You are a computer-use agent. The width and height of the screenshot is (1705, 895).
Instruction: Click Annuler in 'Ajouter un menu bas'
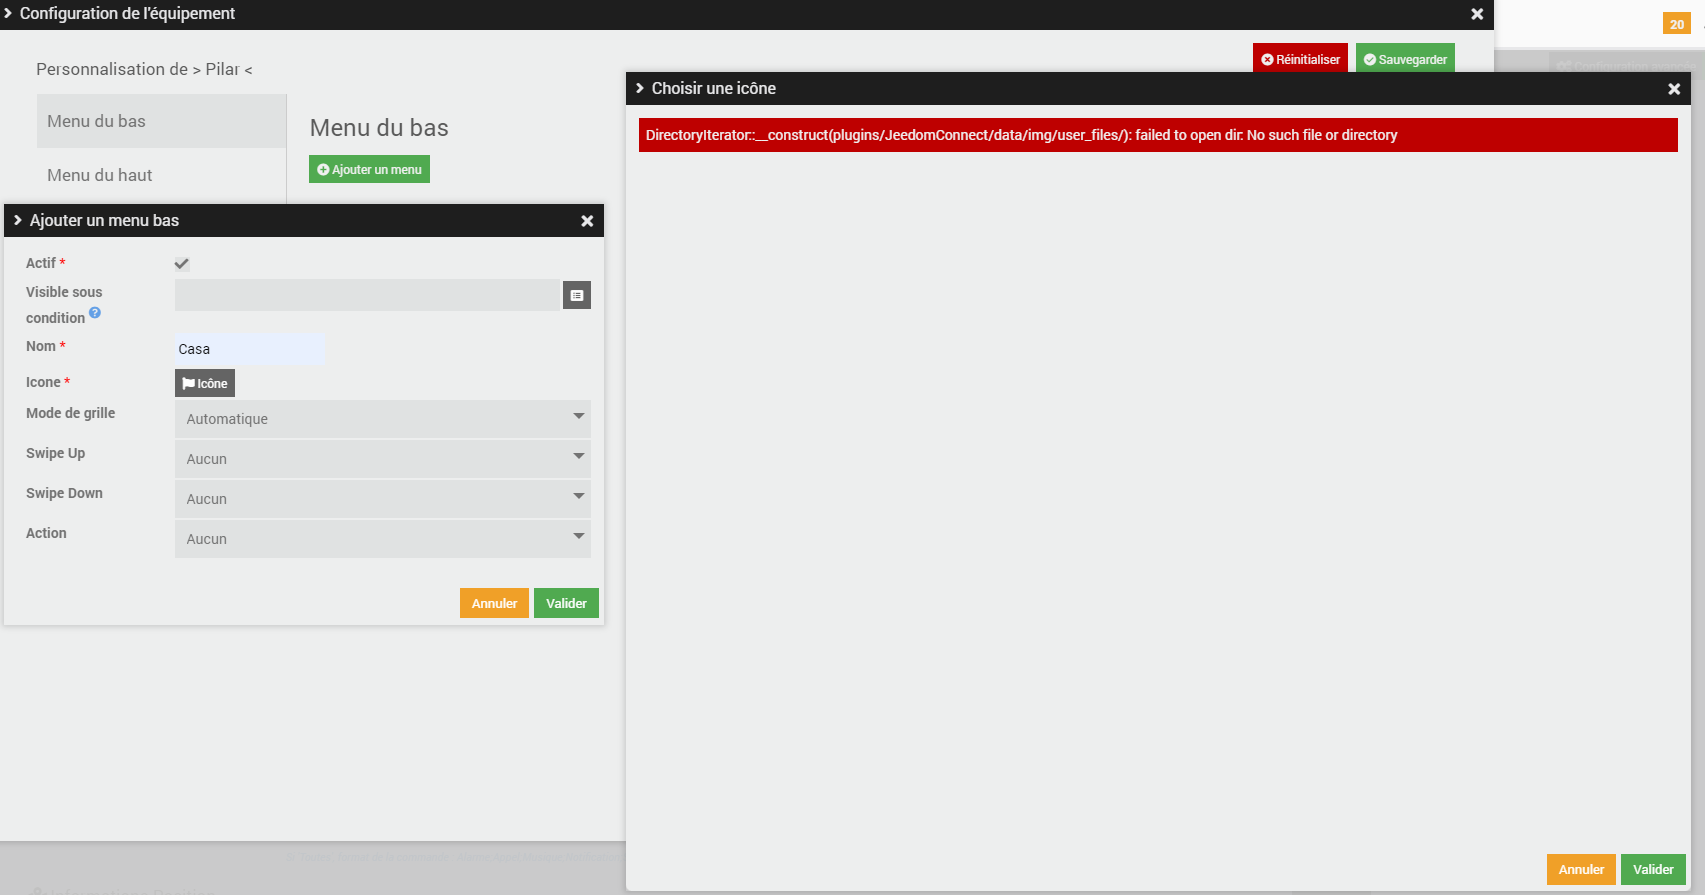coord(494,603)
